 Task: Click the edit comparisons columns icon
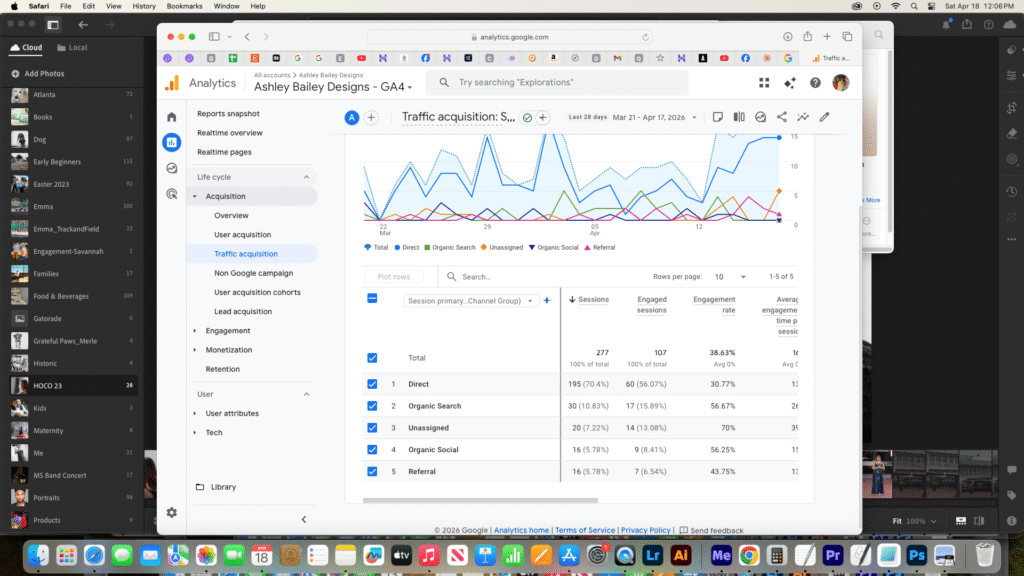[x=739, y=117]
